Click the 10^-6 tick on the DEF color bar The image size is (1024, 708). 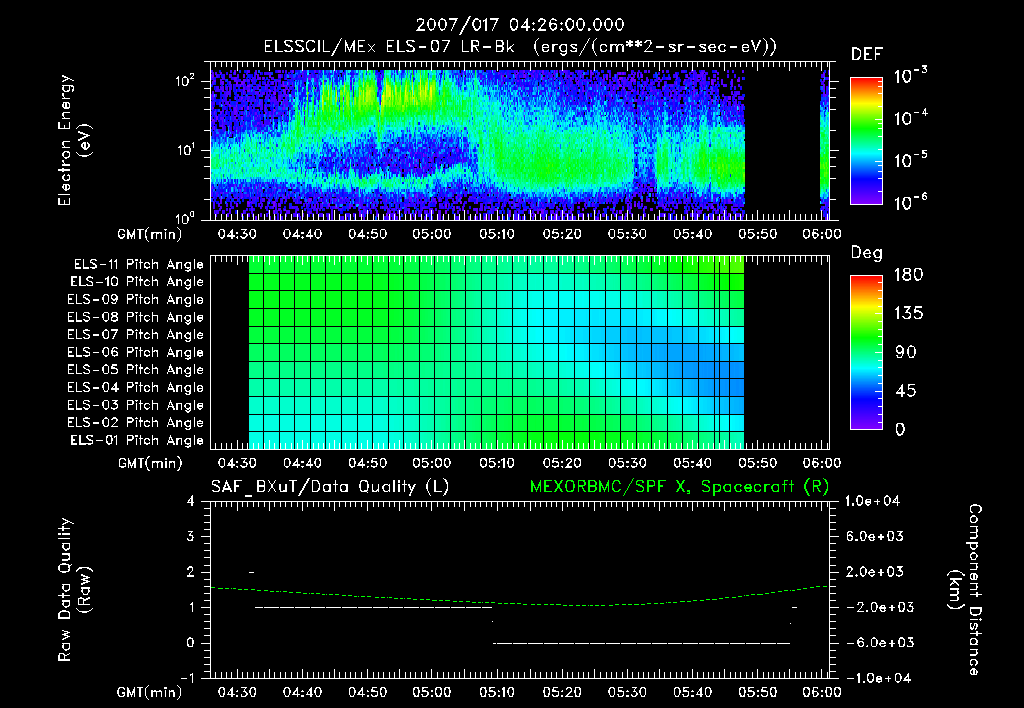coord(910,202)
